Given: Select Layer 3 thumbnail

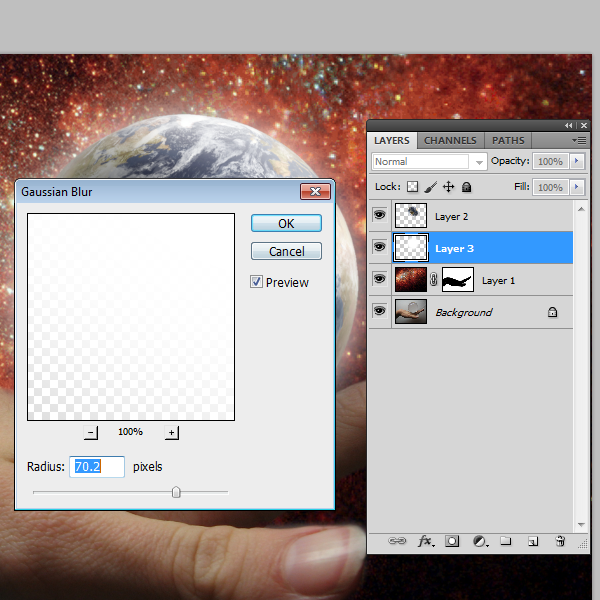Looking at the screenshot, I should [411, 248].
